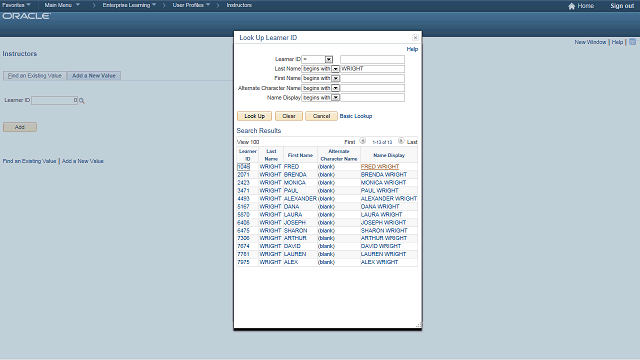This screenshot has height=360, width=640.
Task: Select Learner ID 5870 result
Action: pos(243,214)
